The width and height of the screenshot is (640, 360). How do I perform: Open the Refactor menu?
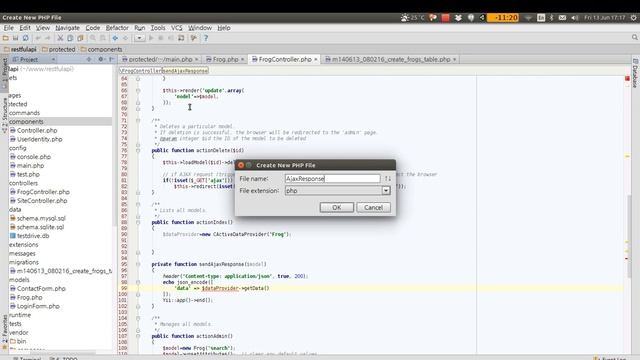[x=117, y=28]
